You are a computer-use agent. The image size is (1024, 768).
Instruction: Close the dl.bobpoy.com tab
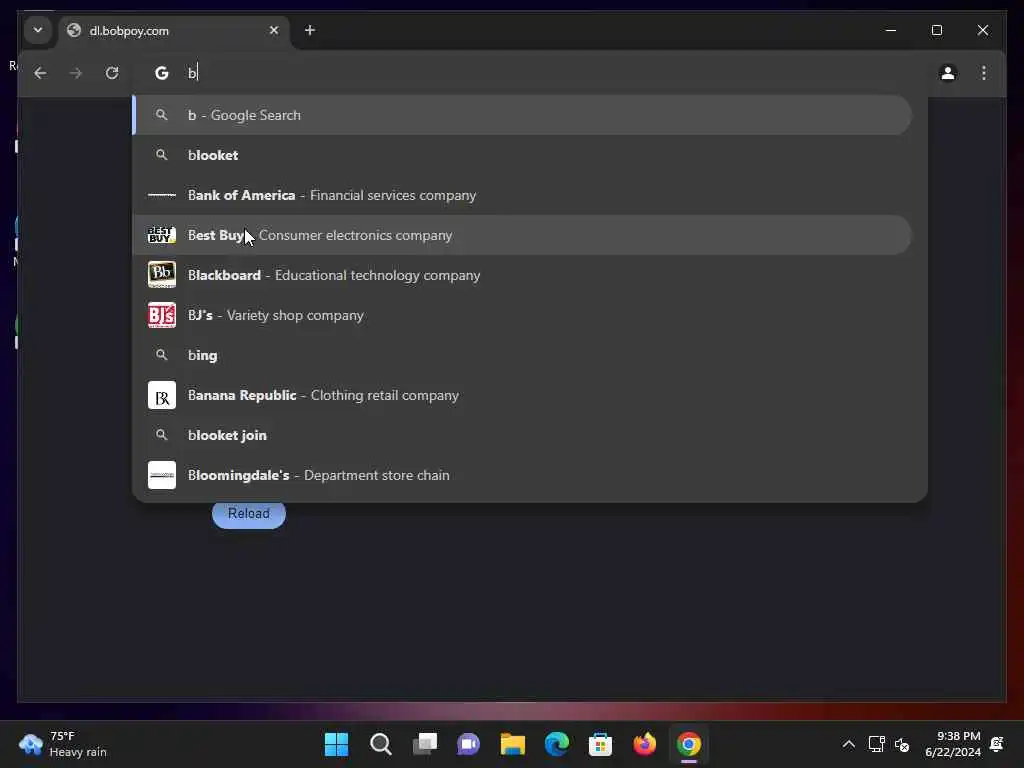(274, 30)
